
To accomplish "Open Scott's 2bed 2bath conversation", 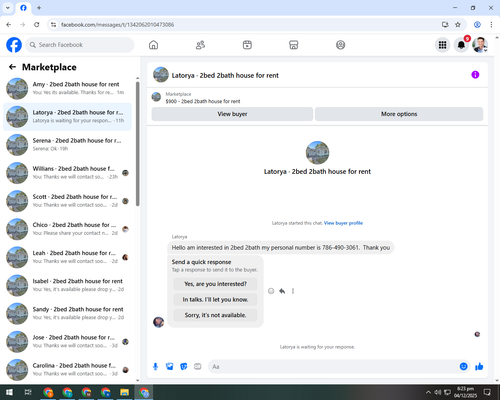I will pos(67,201).
